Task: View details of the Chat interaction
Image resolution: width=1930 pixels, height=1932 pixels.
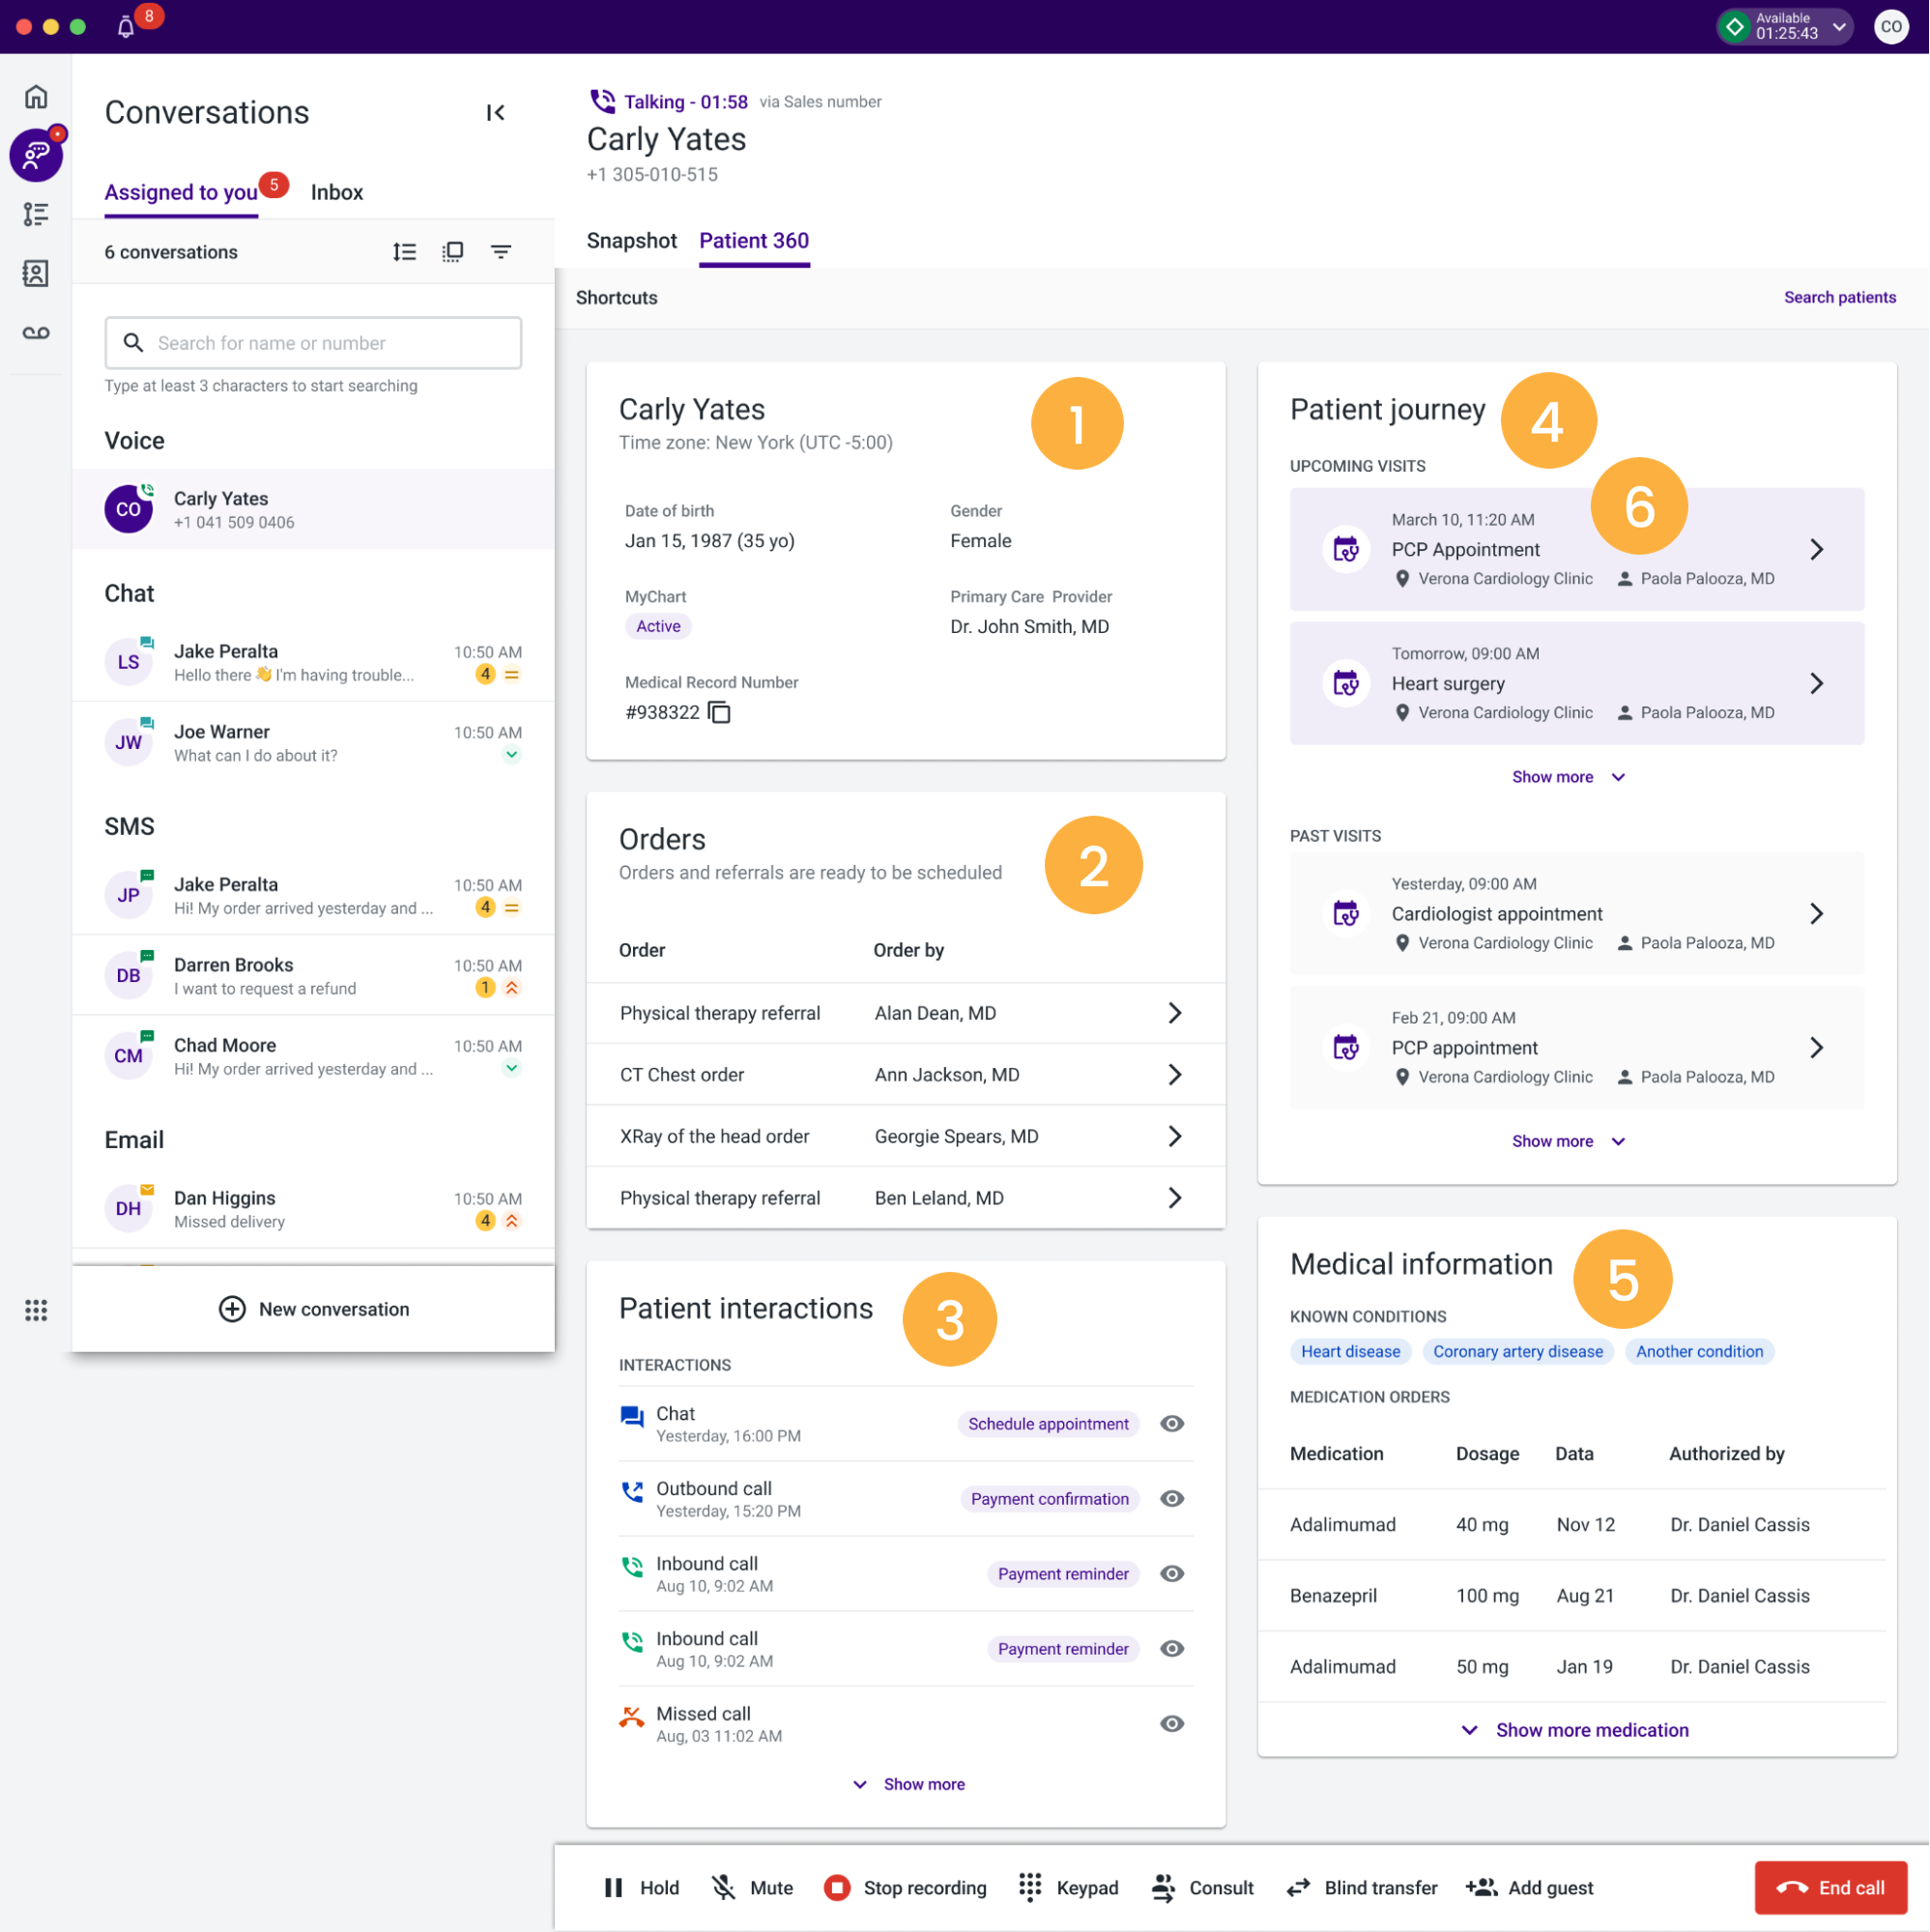Action: pyautogui.click(x=1171, y=1423)
